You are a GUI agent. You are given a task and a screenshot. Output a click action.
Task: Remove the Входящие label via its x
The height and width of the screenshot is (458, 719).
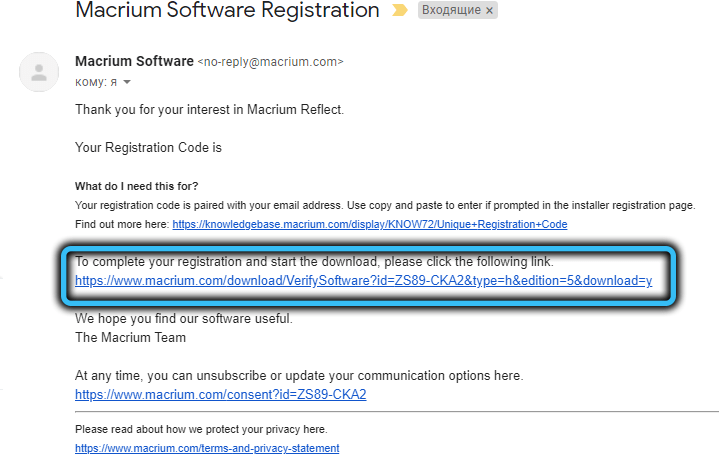pos(489,11)
